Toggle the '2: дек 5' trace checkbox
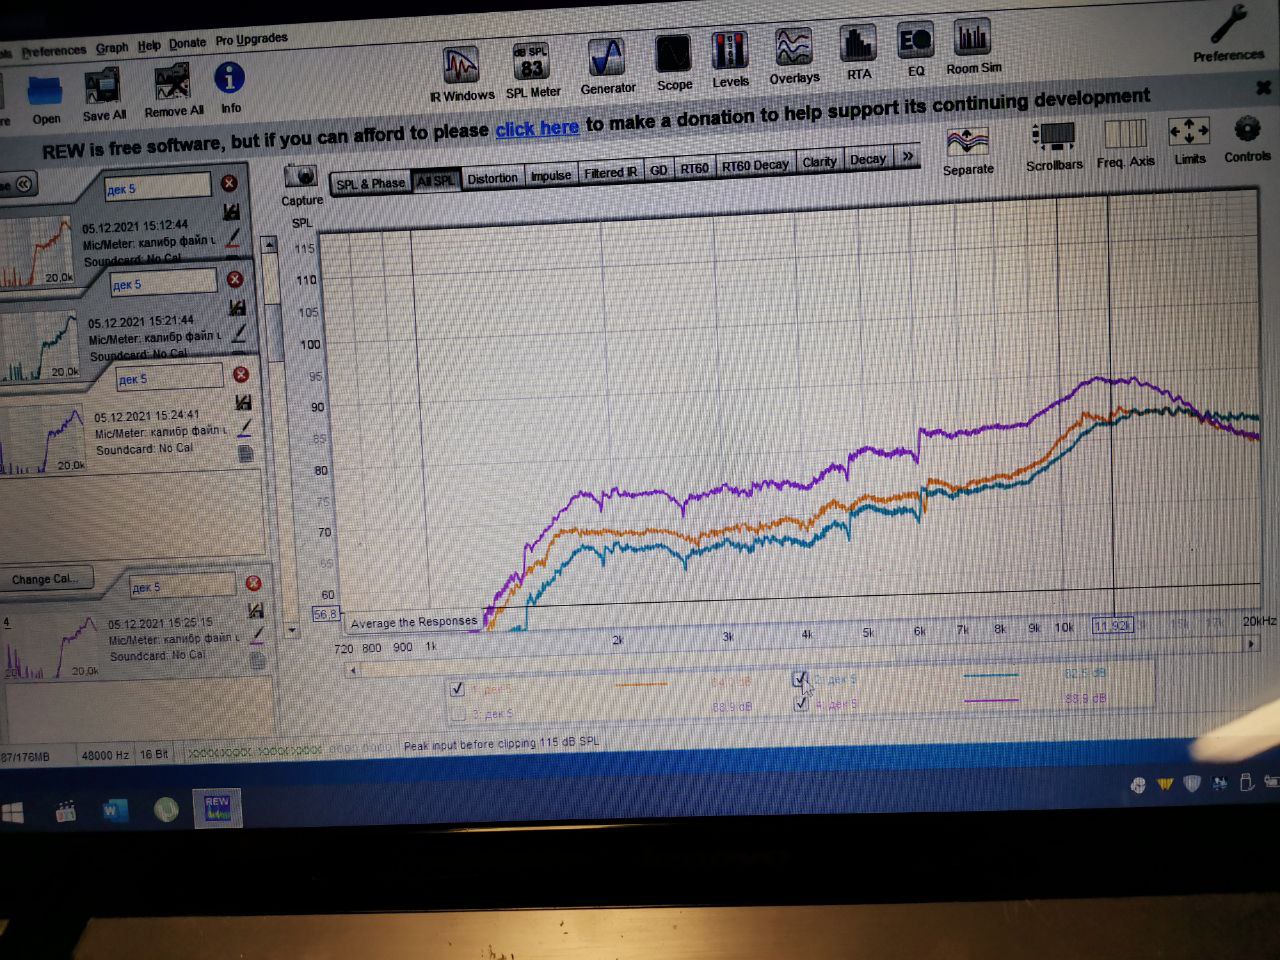 [799, 679]
